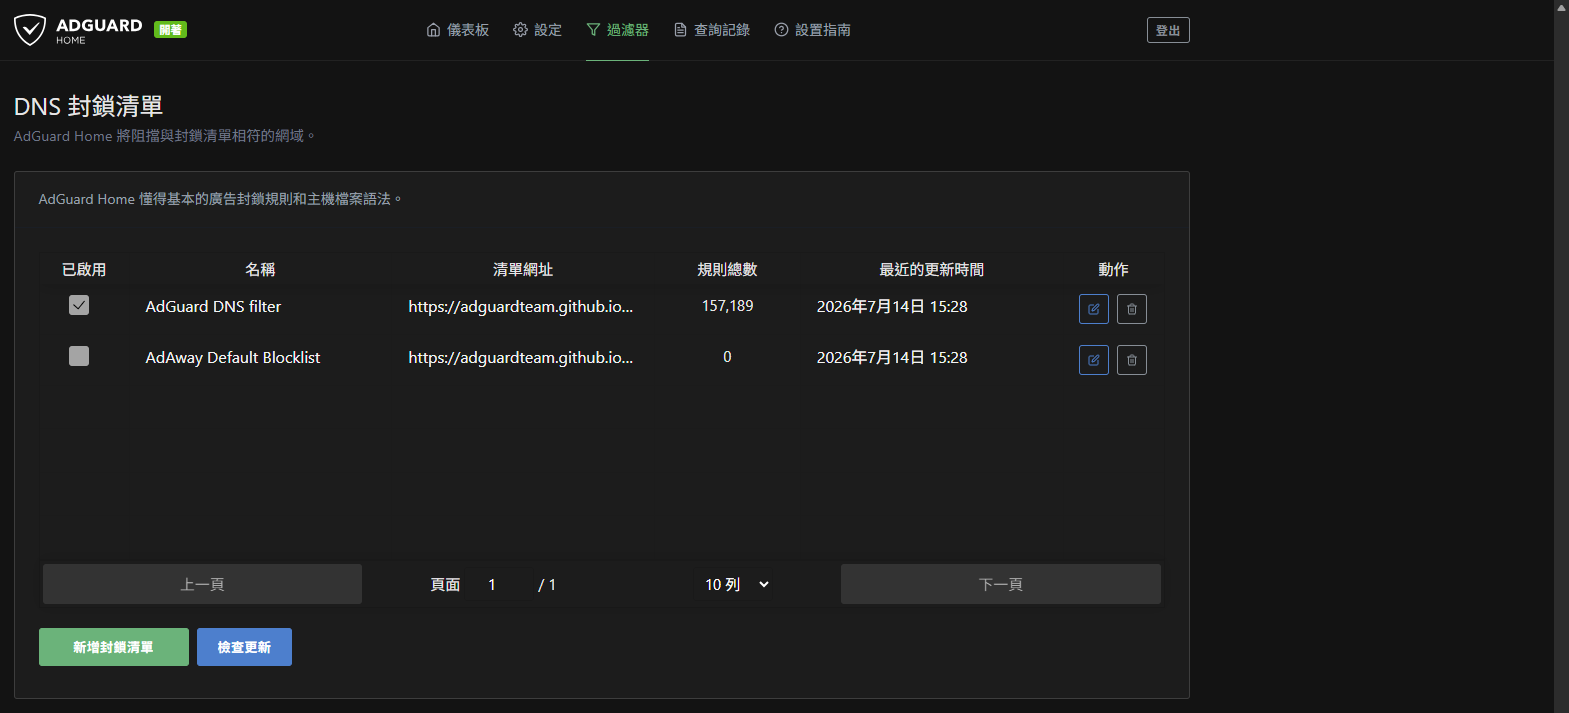The width and height of the screenshot is (1569, 713).
Task: Sort by the 清單網址 column header
Action: coord(523,270)
